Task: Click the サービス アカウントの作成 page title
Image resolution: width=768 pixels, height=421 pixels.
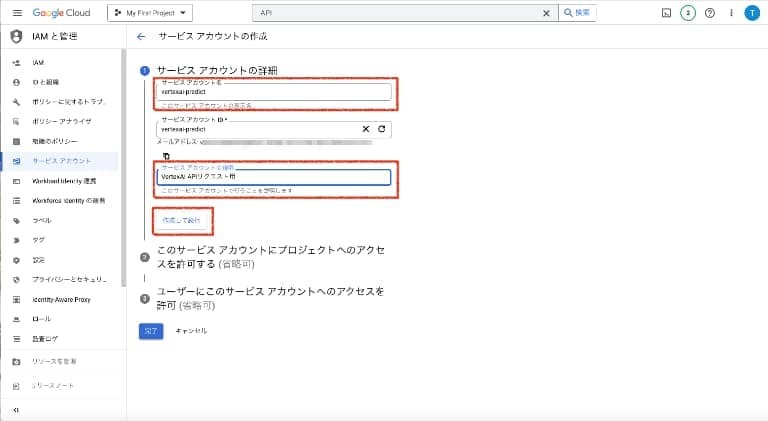Action: point(213,36)
